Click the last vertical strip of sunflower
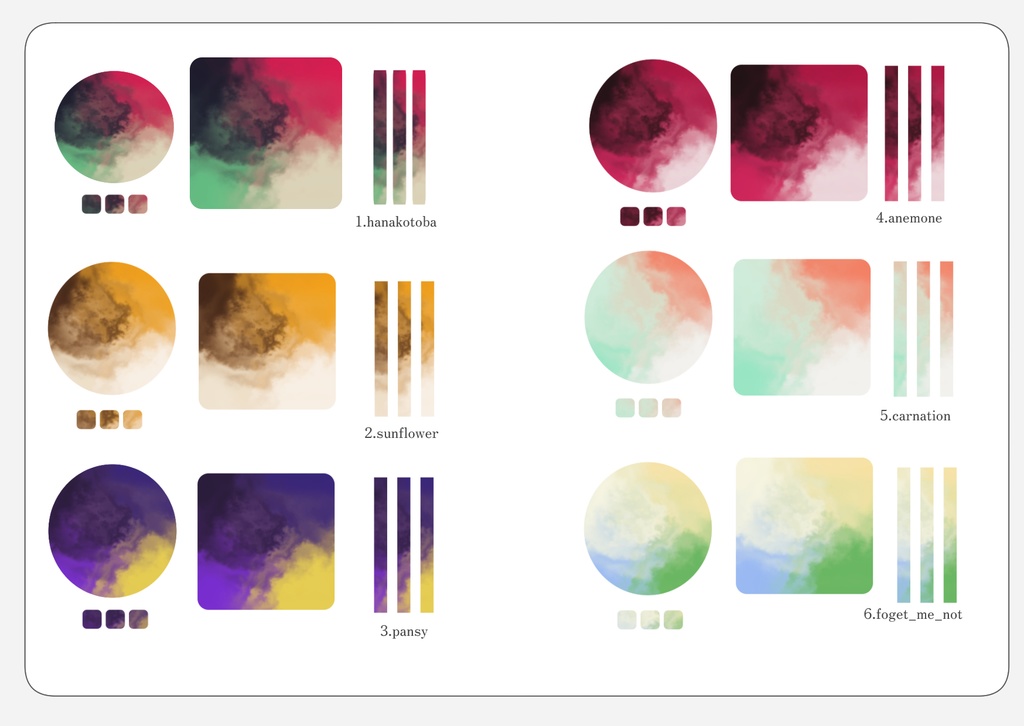 point(428,349)
